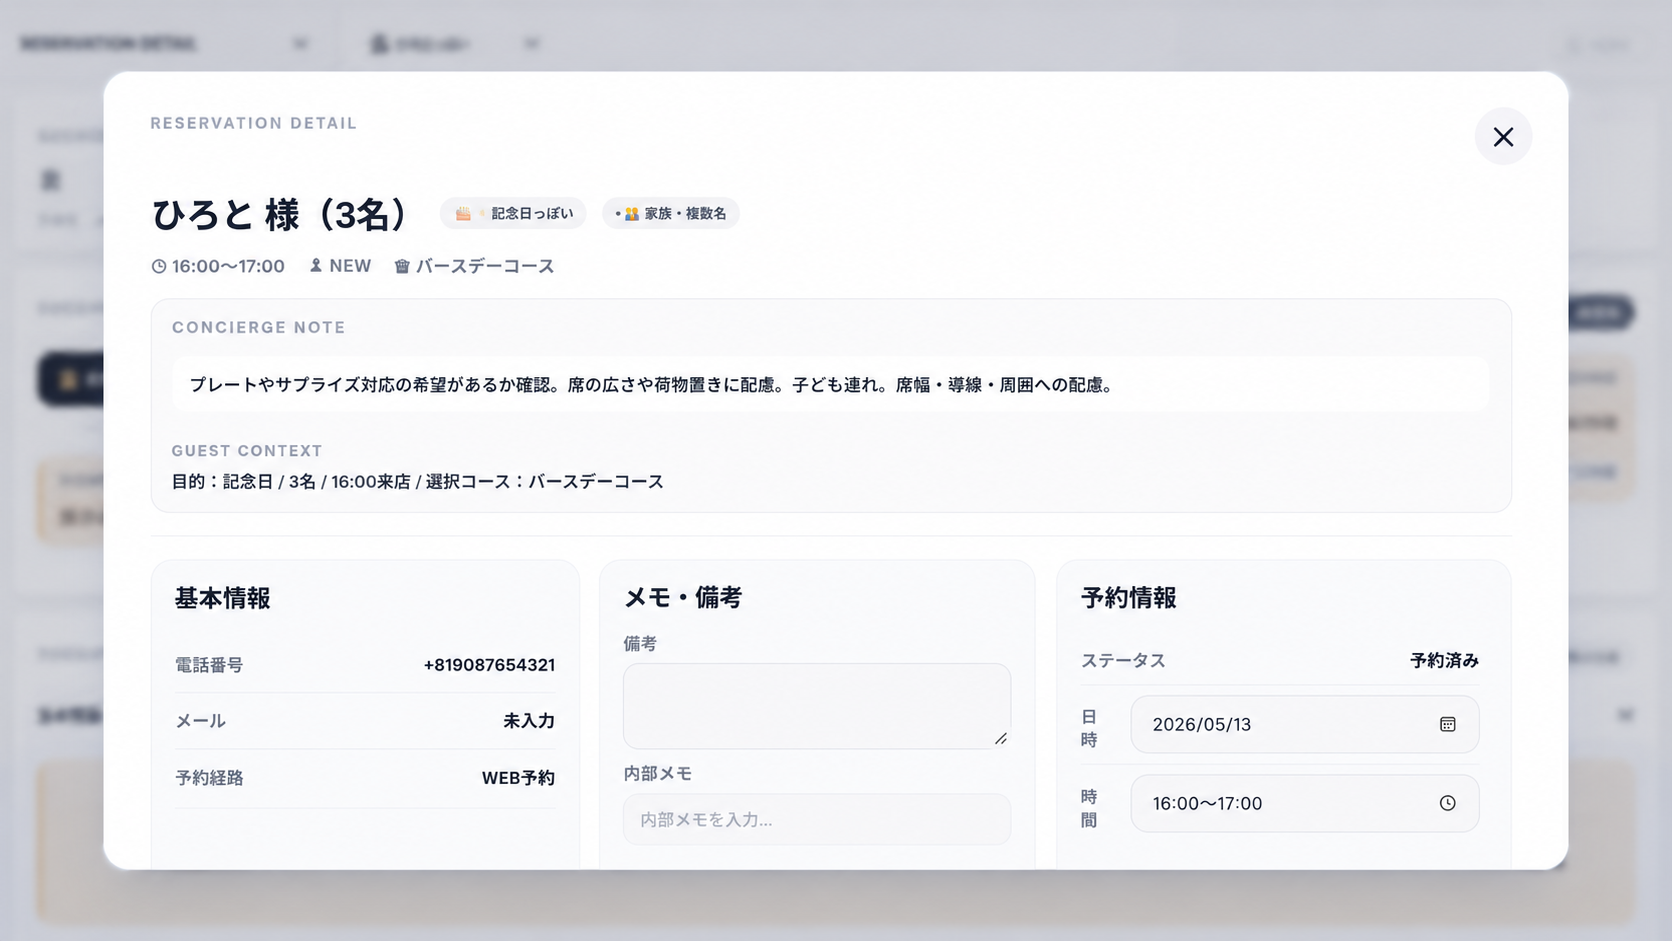Click the 予約情報 section heading
This screenshot has width=1672, height=941.
[1128, 598]
